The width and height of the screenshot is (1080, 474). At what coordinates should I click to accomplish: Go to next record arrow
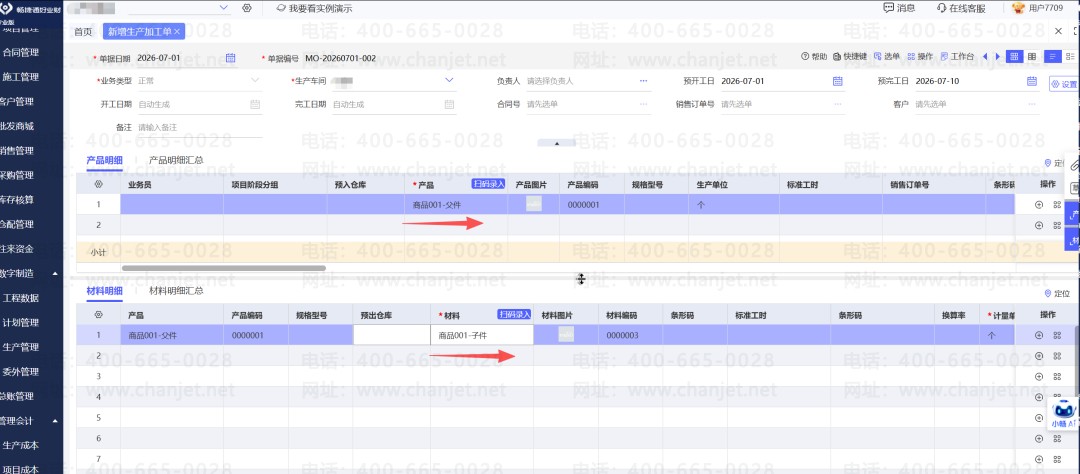pyautogui.click(x=998, y=56)
